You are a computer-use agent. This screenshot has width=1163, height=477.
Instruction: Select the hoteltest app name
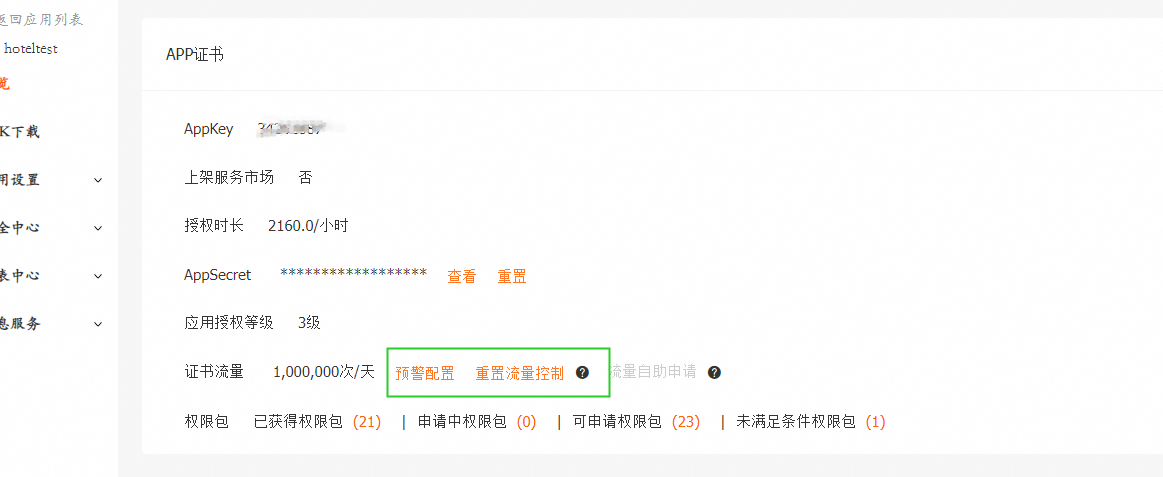30,47
